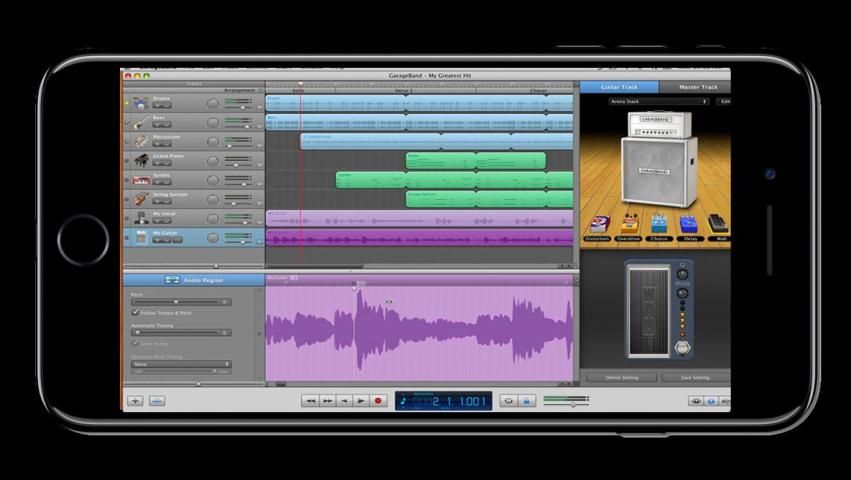
Task: Select the Delay stompbox pedal
Action: (x=690, y=226)
